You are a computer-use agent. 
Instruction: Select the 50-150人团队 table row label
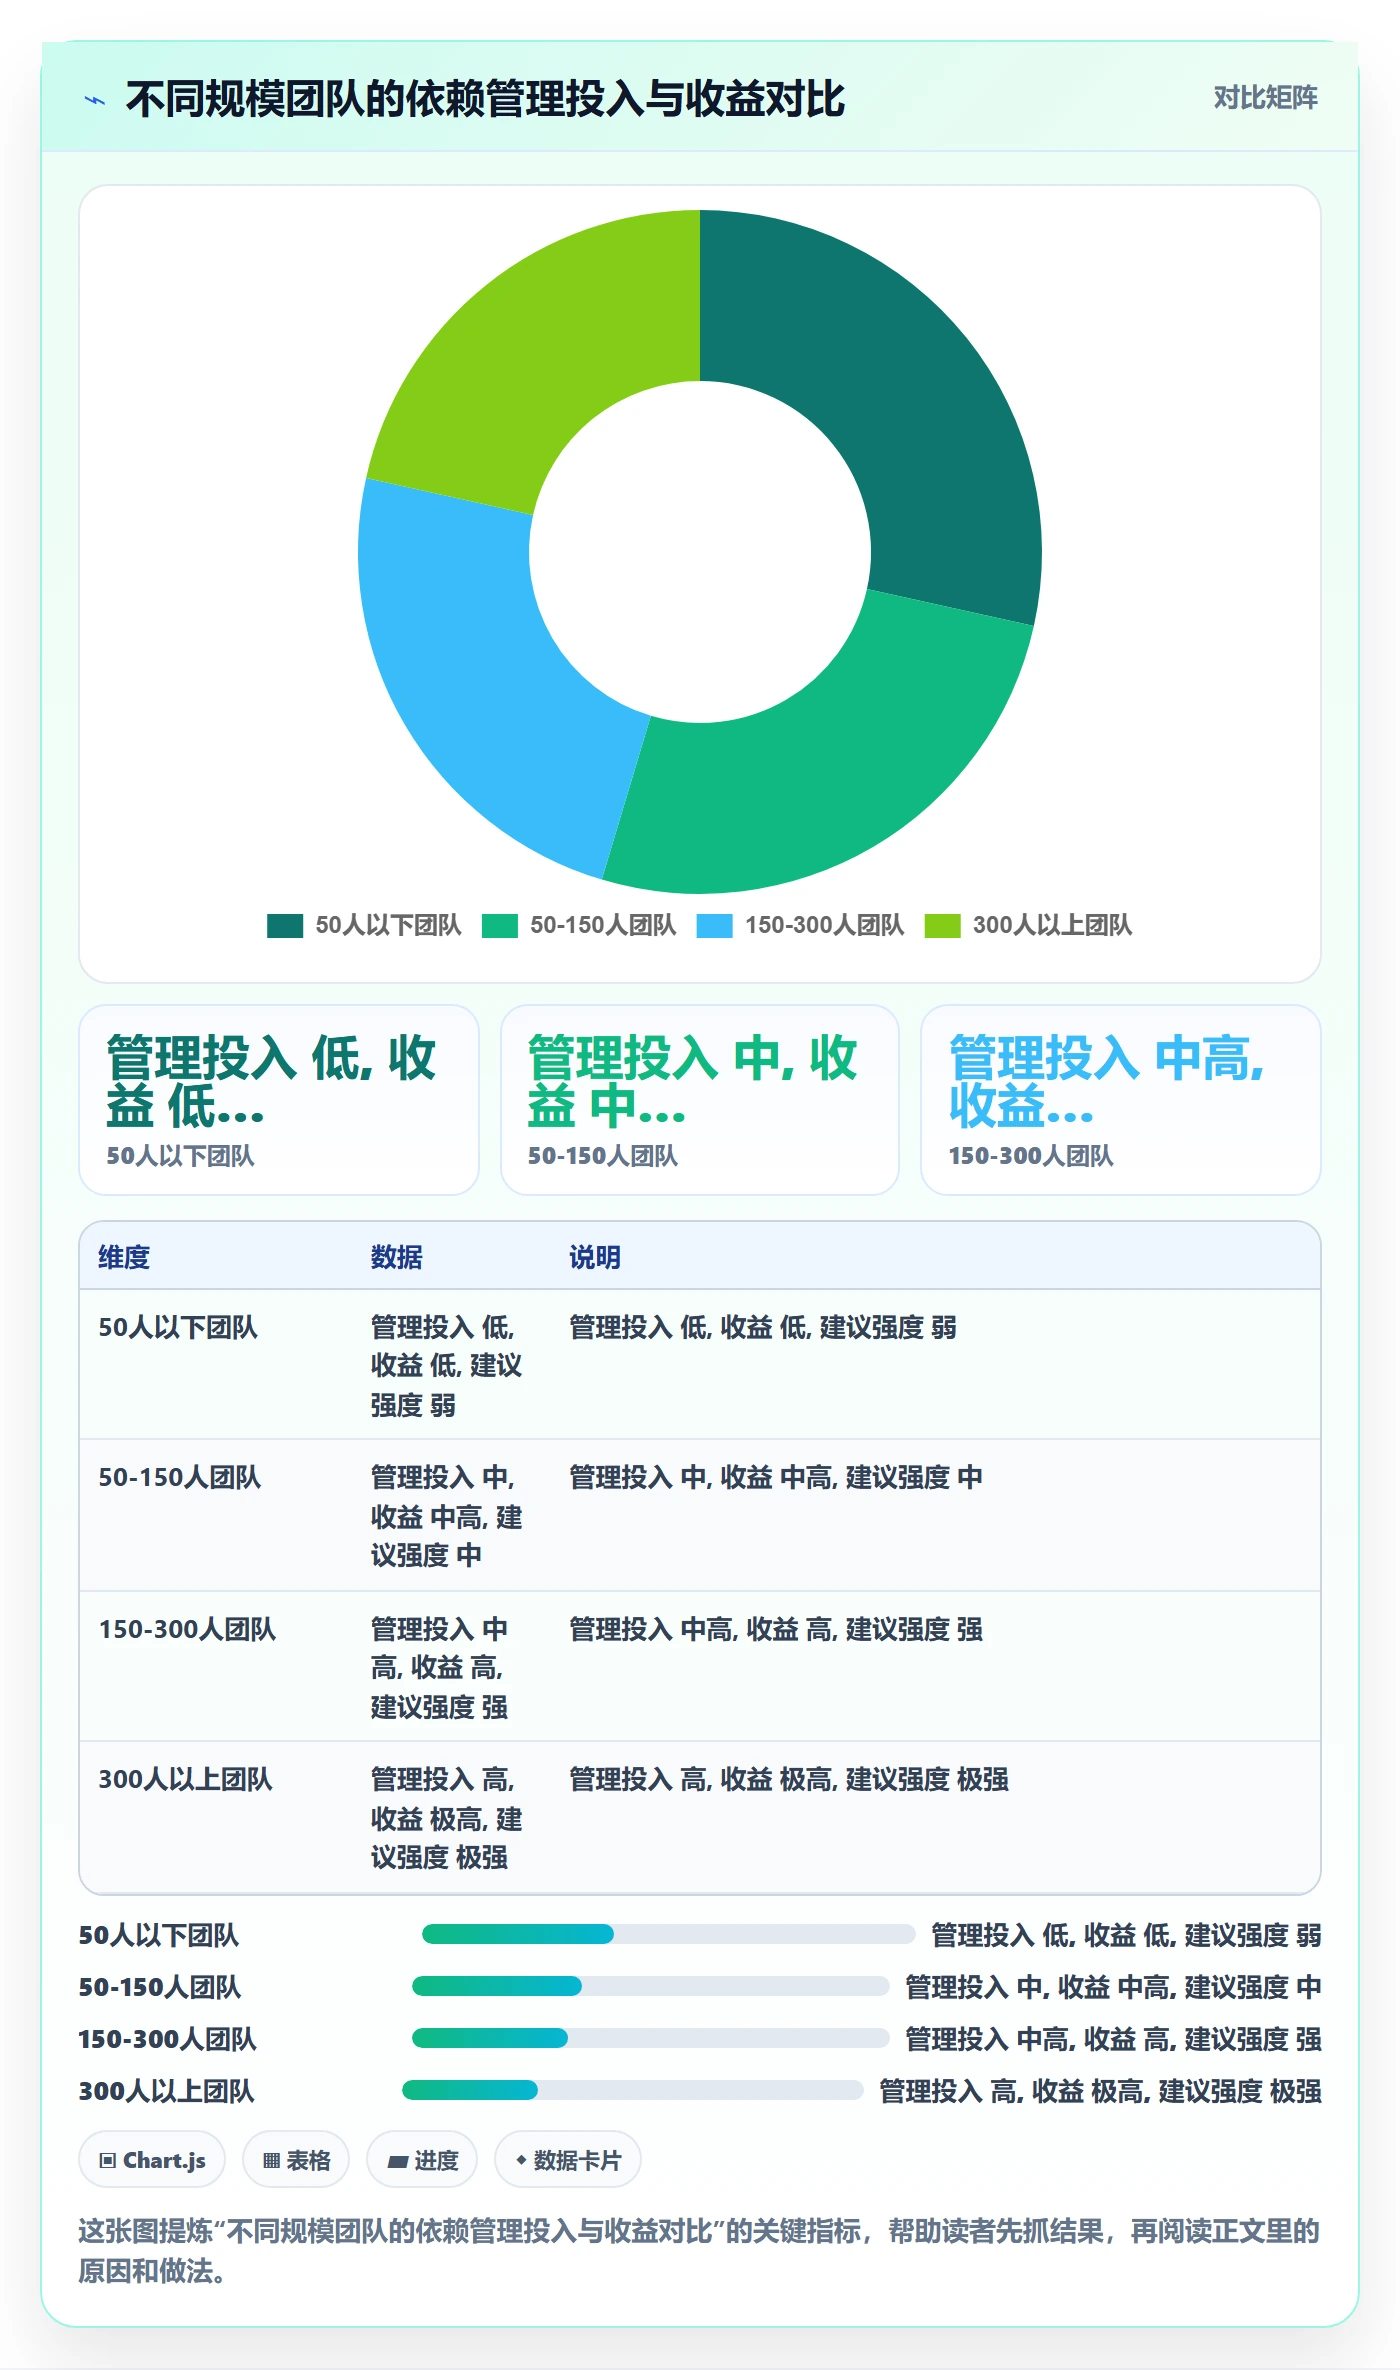coord(180,1477)
